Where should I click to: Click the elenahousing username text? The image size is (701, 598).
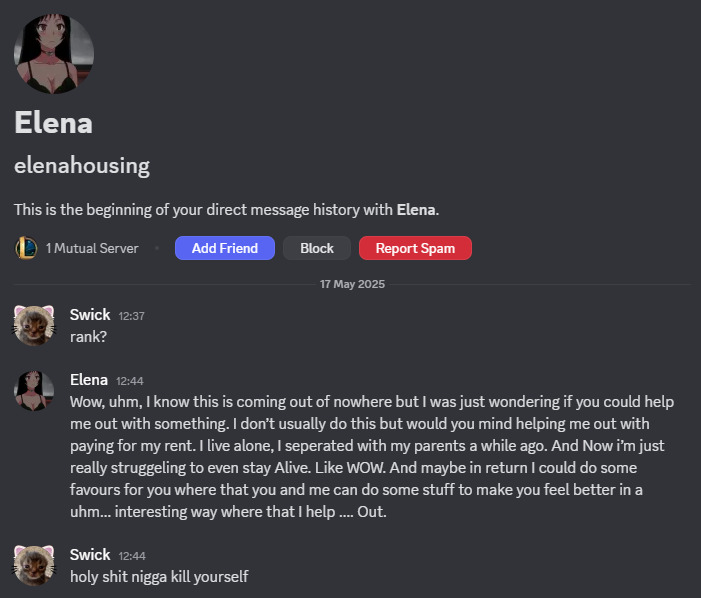[x=82, y=166]
